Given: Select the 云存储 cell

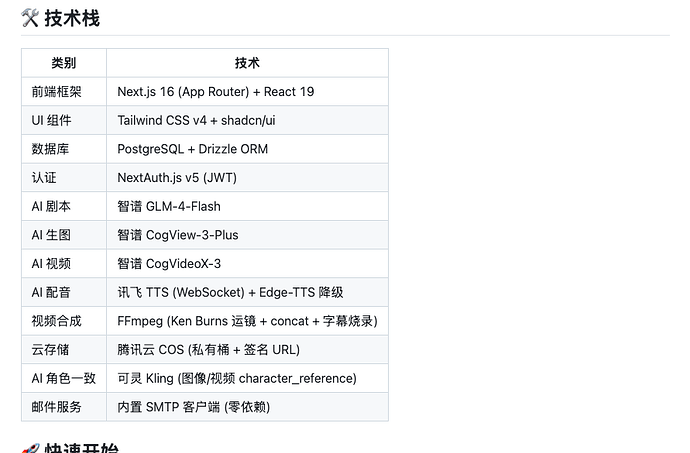Looking at the screenshot, I should pyautogui.click(x=64, y=350).
